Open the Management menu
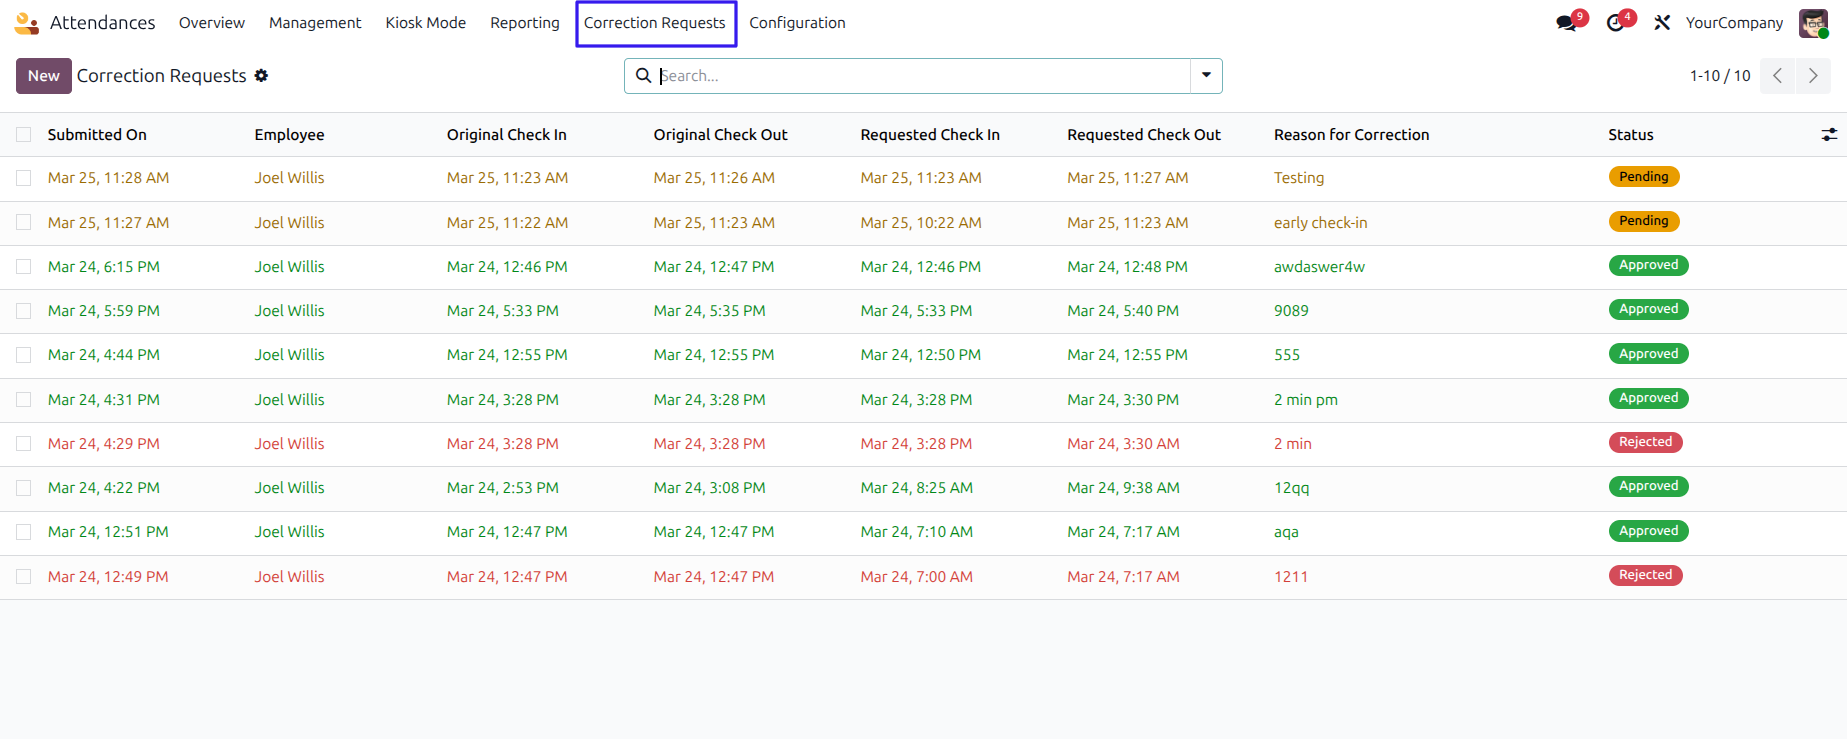Image resolution: width=1847 pixels, height=739 pixels. pyautogui.click(x=315, y=23)
